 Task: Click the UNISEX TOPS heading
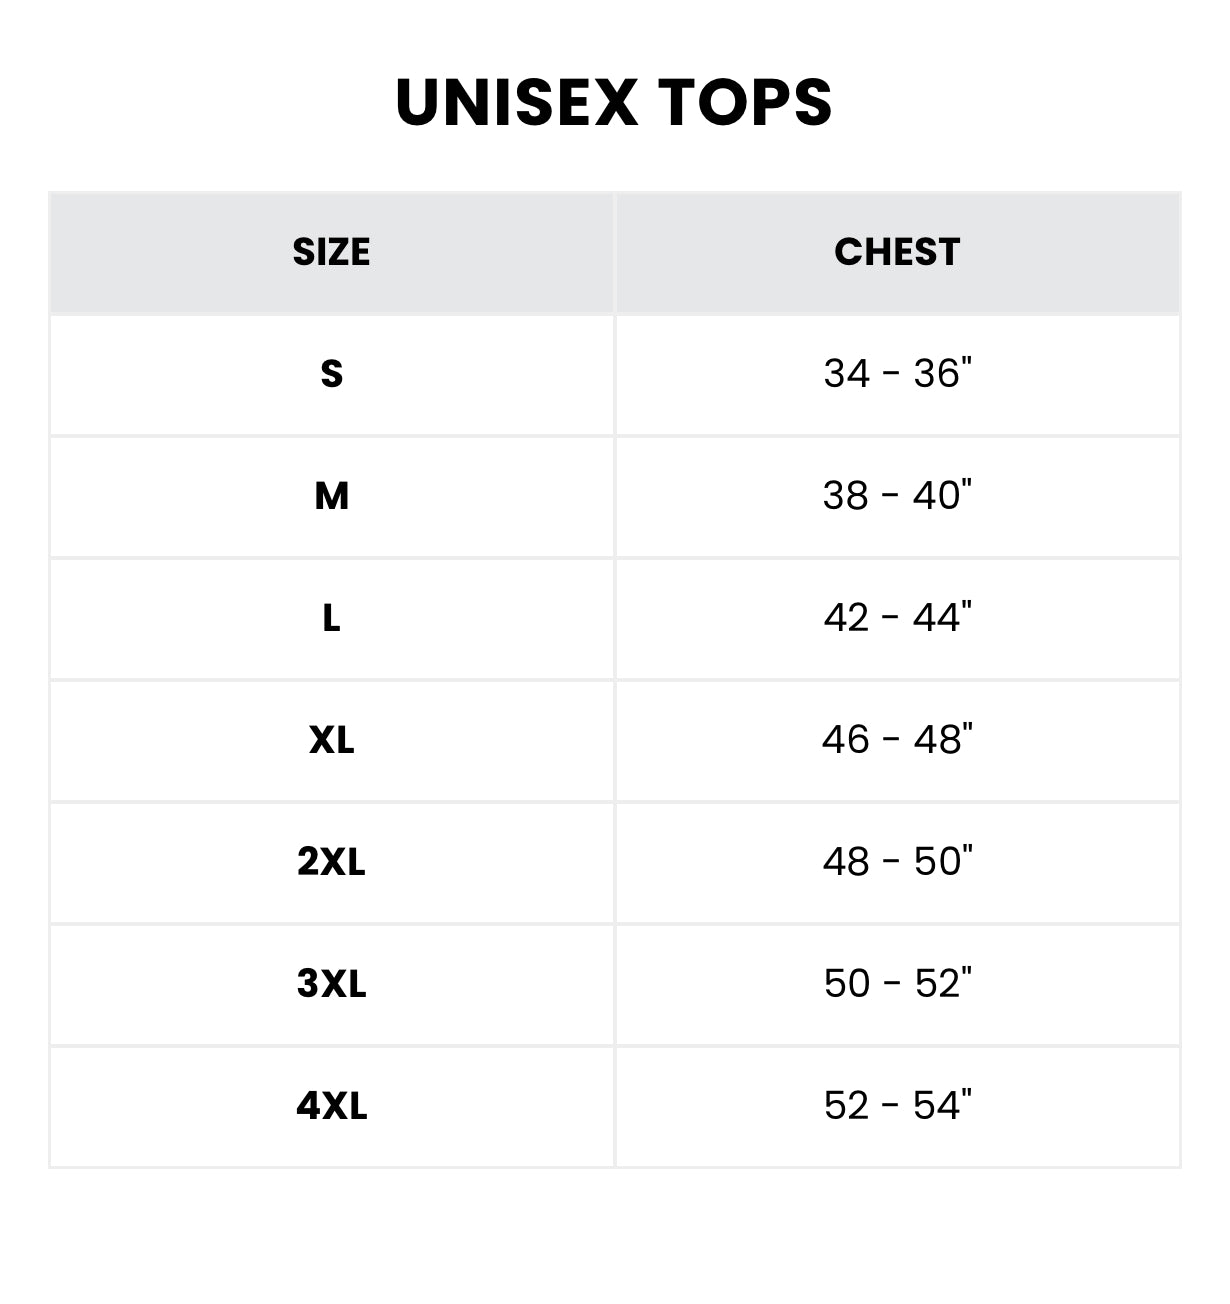click(614, 102)
